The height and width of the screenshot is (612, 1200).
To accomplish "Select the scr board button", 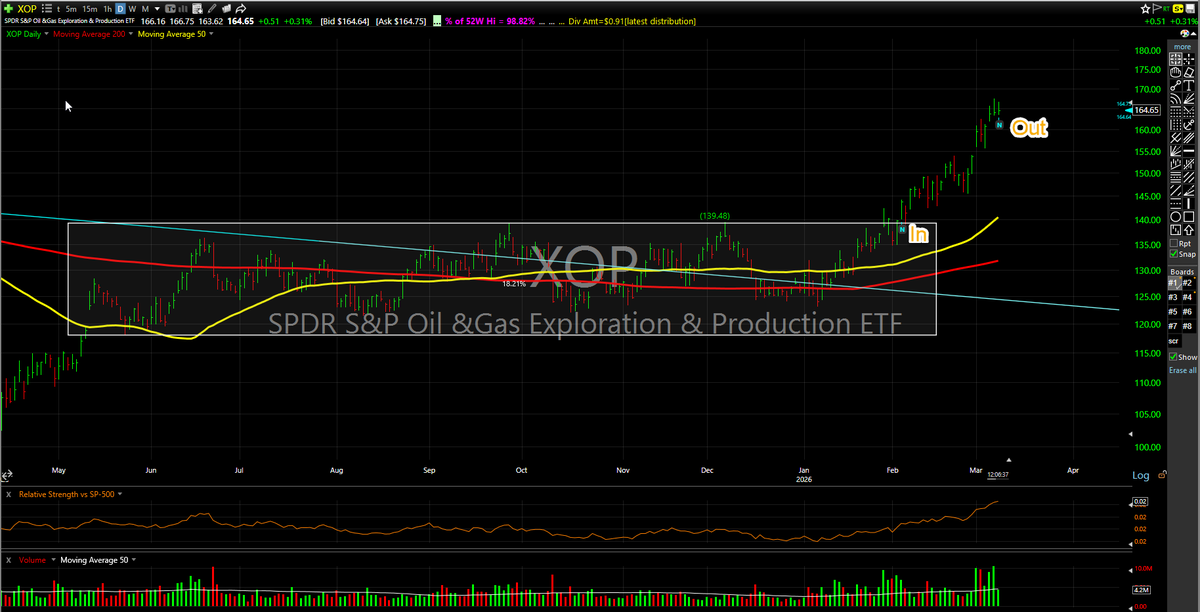I will pos(1173,341).
